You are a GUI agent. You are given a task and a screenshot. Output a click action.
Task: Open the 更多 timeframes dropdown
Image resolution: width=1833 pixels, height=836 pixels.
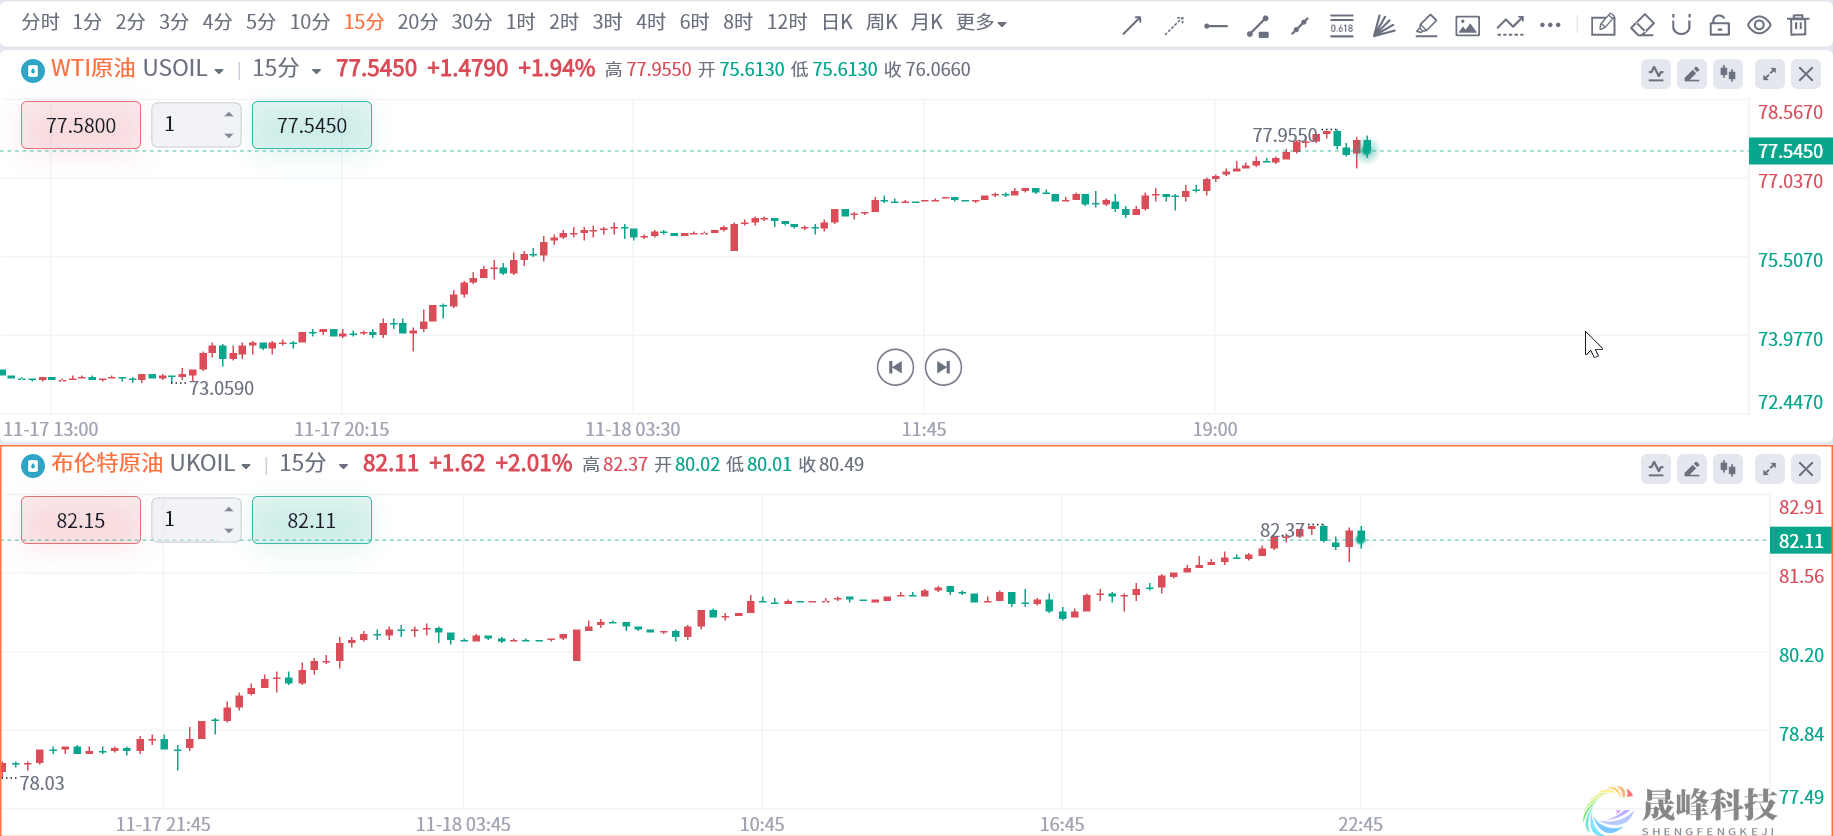(981, 22)
